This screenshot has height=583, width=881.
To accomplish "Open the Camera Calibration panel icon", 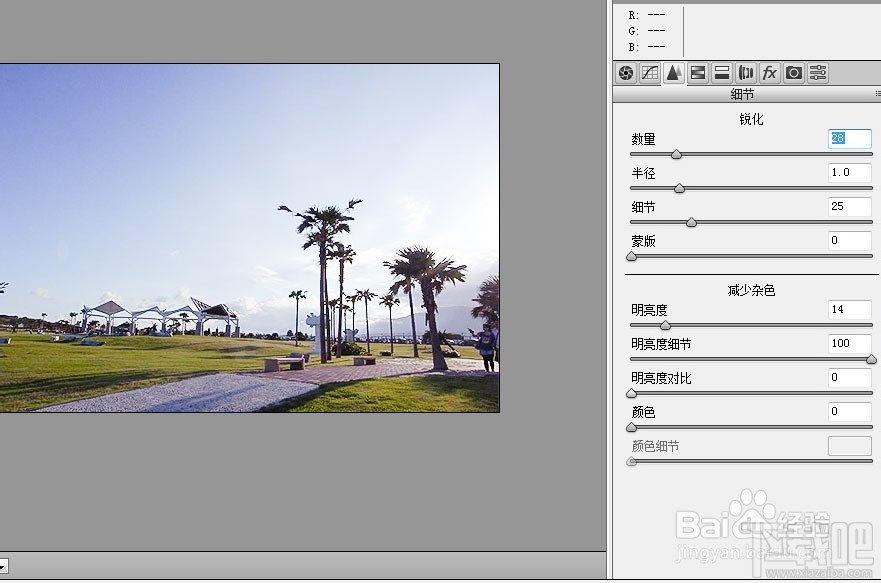I will (793, 72).
